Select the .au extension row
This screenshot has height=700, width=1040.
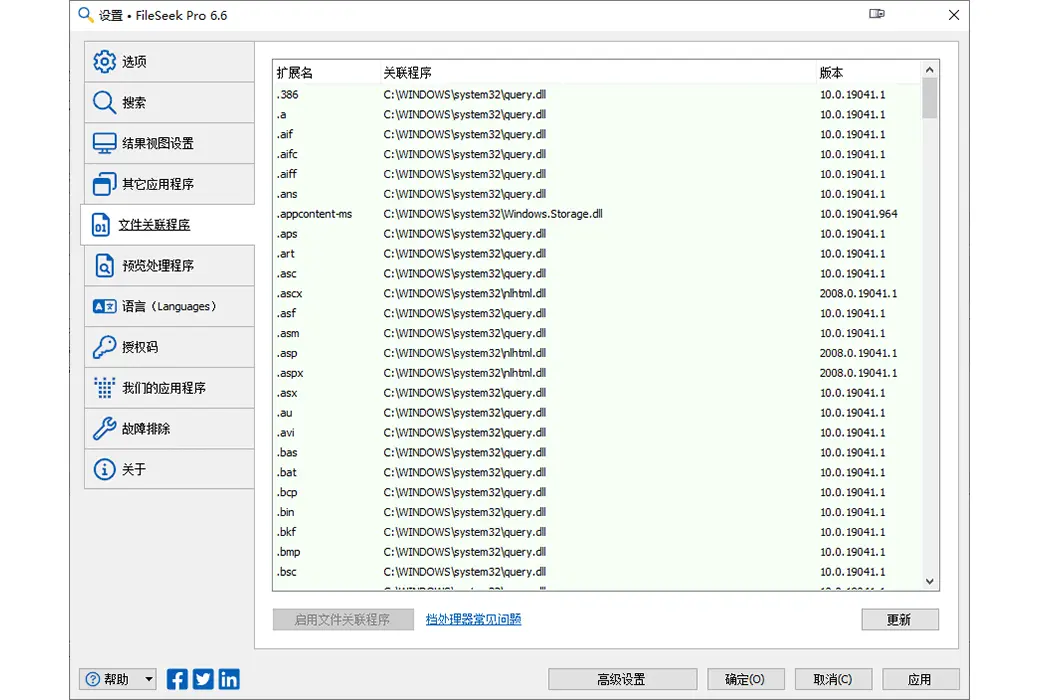(597, 413)
